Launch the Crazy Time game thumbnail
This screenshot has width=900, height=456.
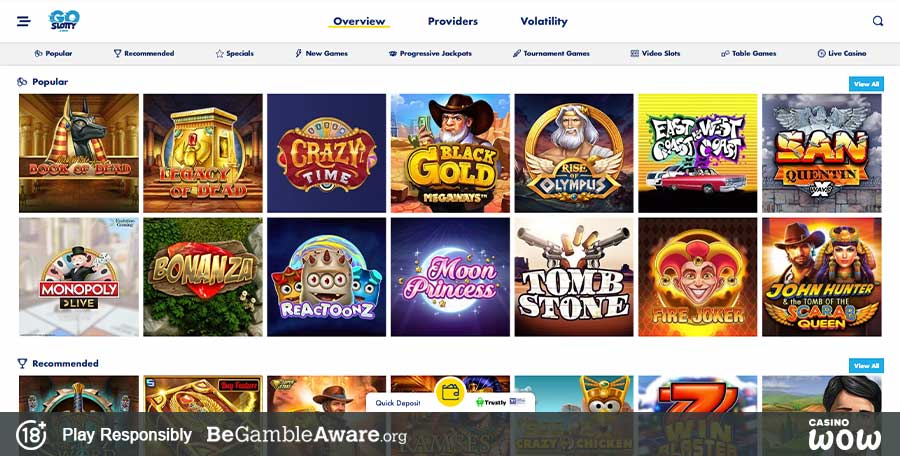[x=327, y=153]
